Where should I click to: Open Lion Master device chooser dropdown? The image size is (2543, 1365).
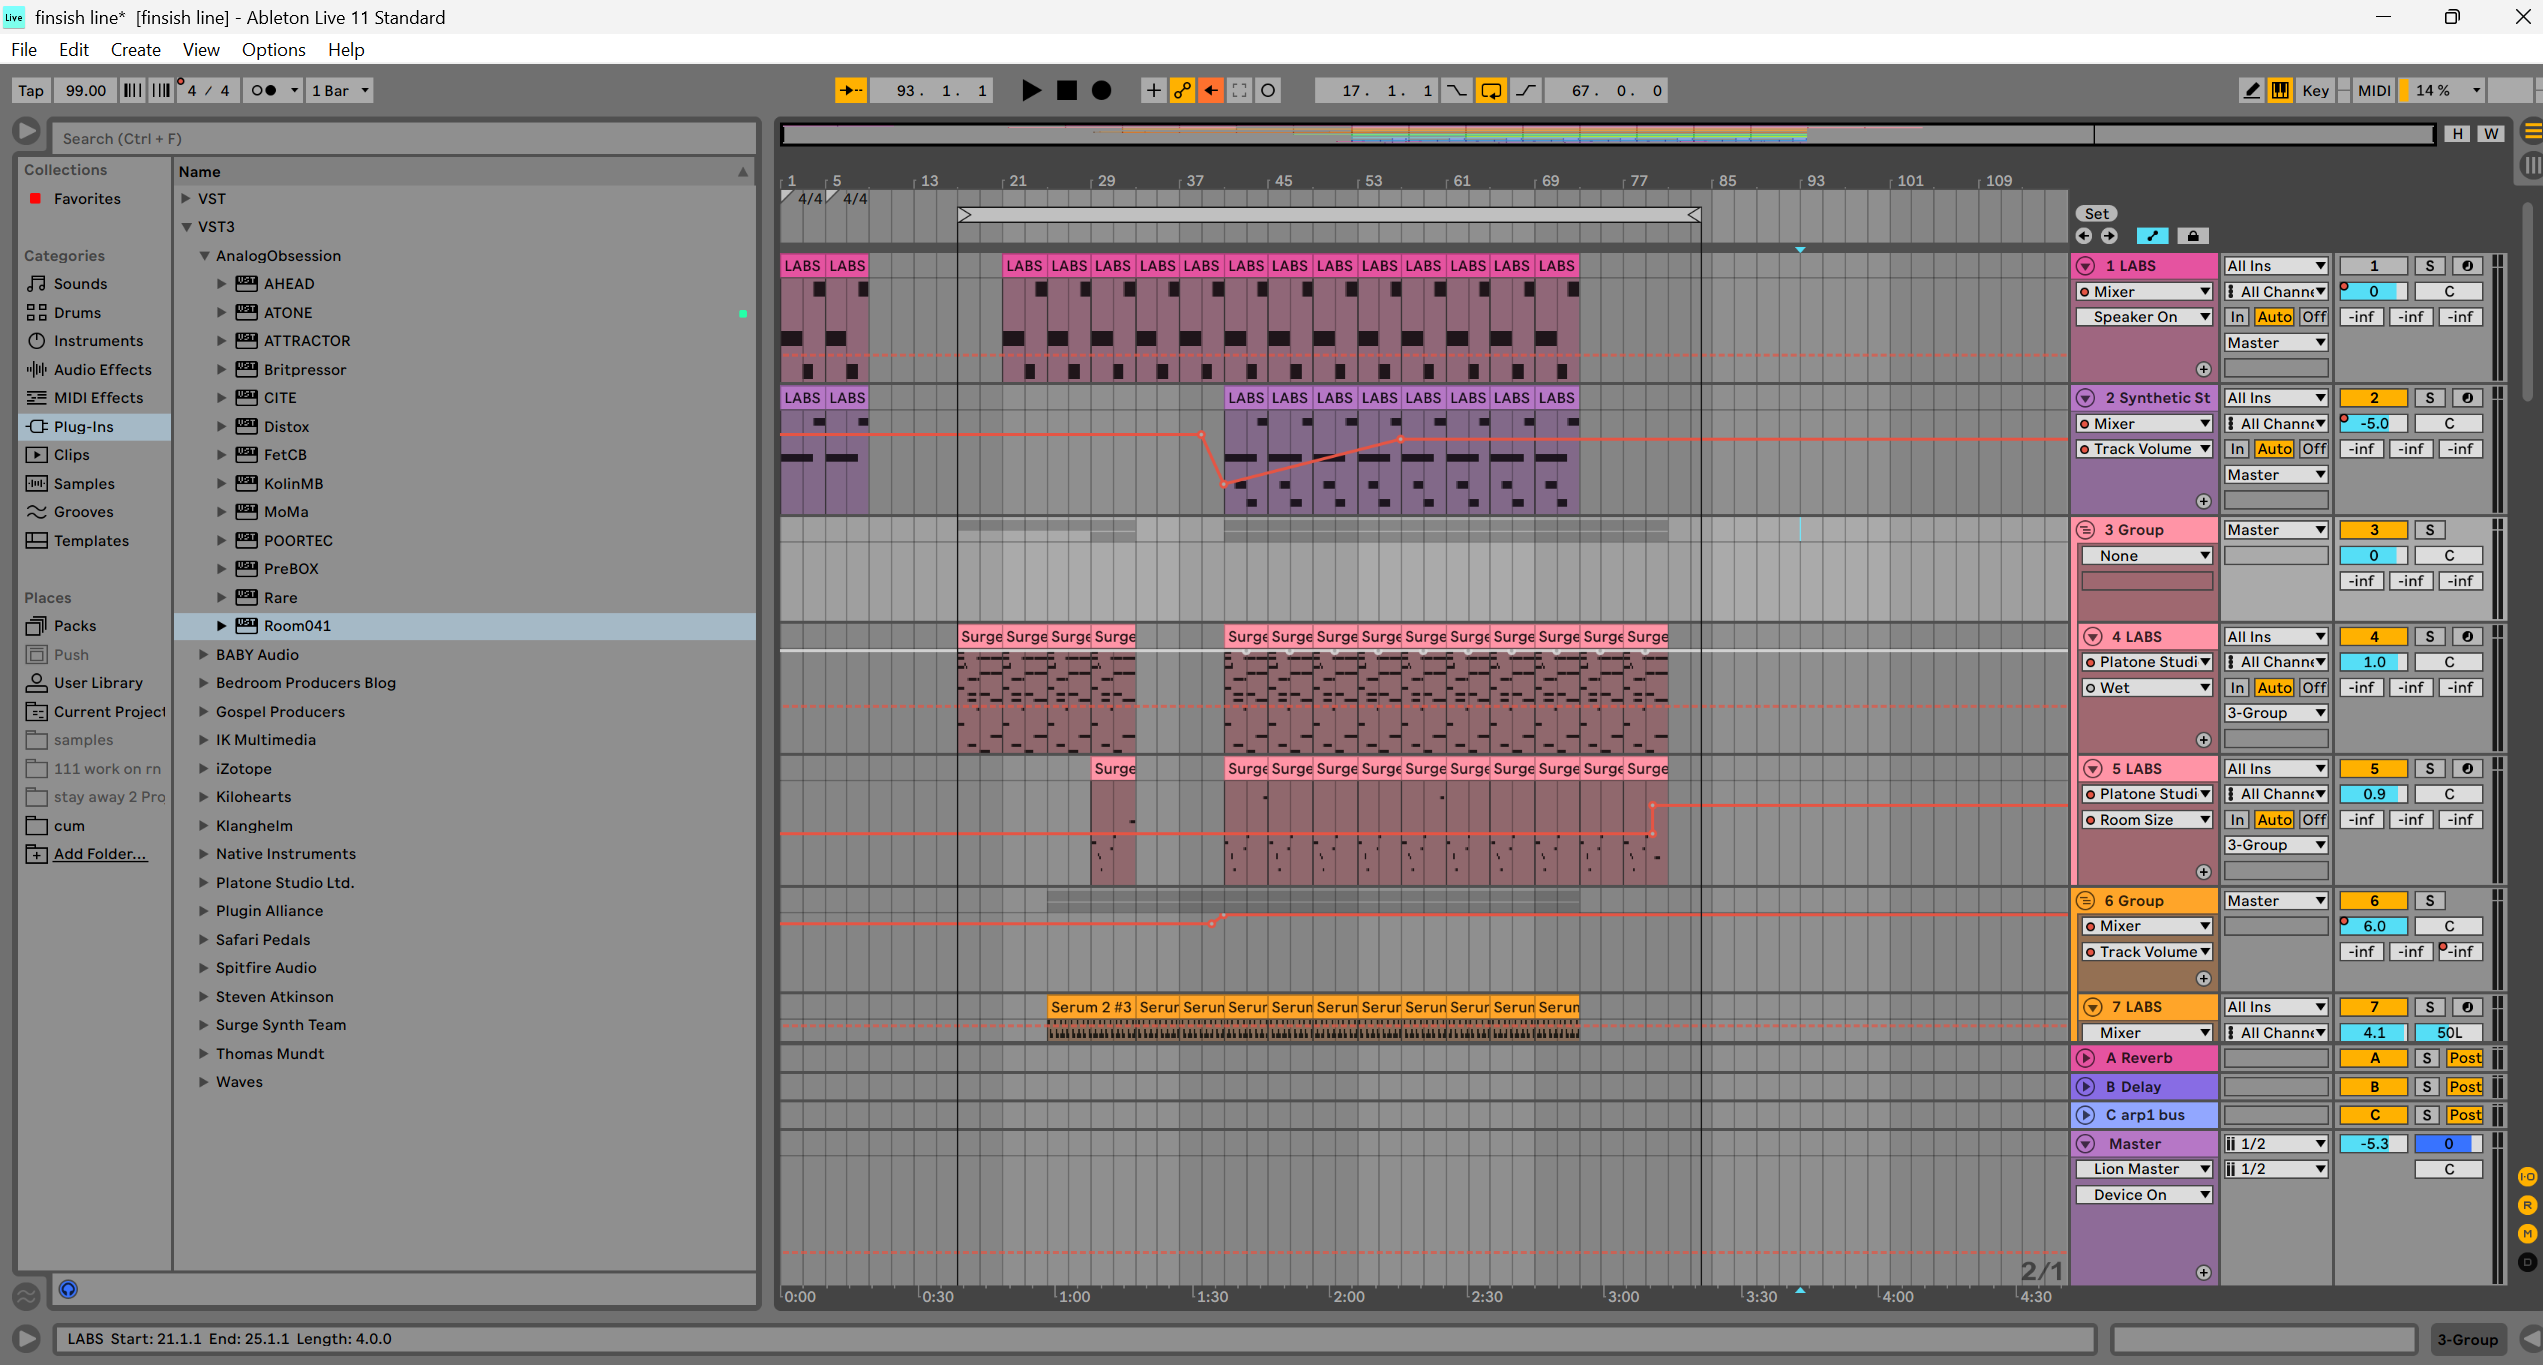tap(2144, 1169)
